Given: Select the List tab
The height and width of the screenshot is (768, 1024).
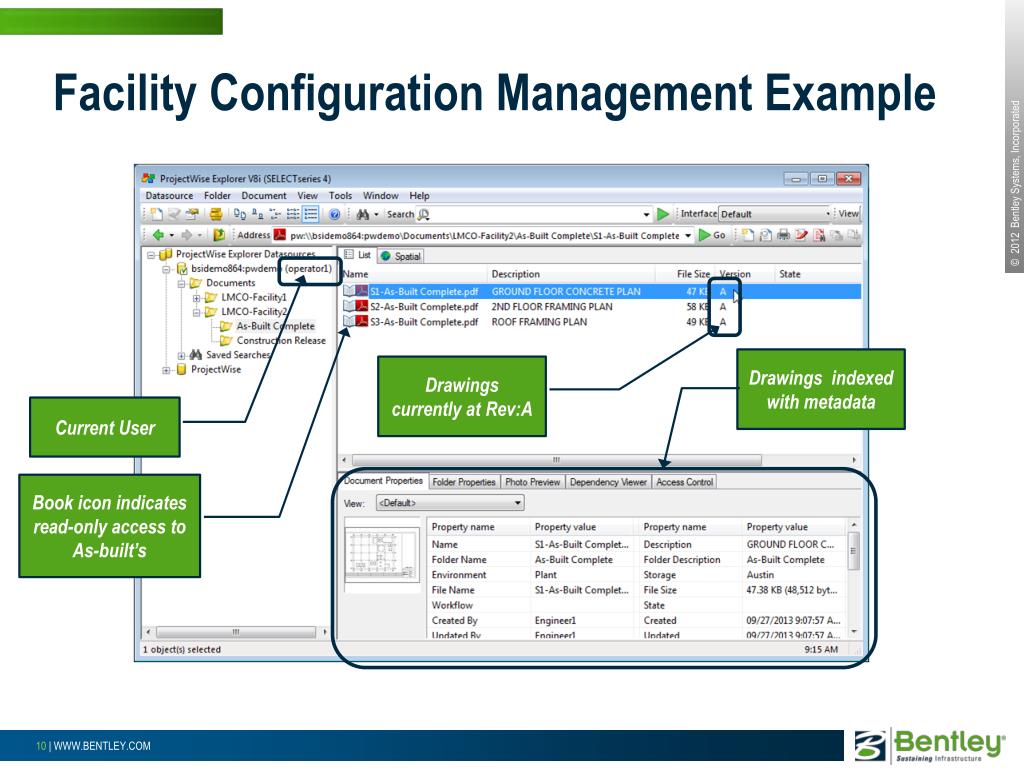Looking at the screenshot, I should point(358,255).
